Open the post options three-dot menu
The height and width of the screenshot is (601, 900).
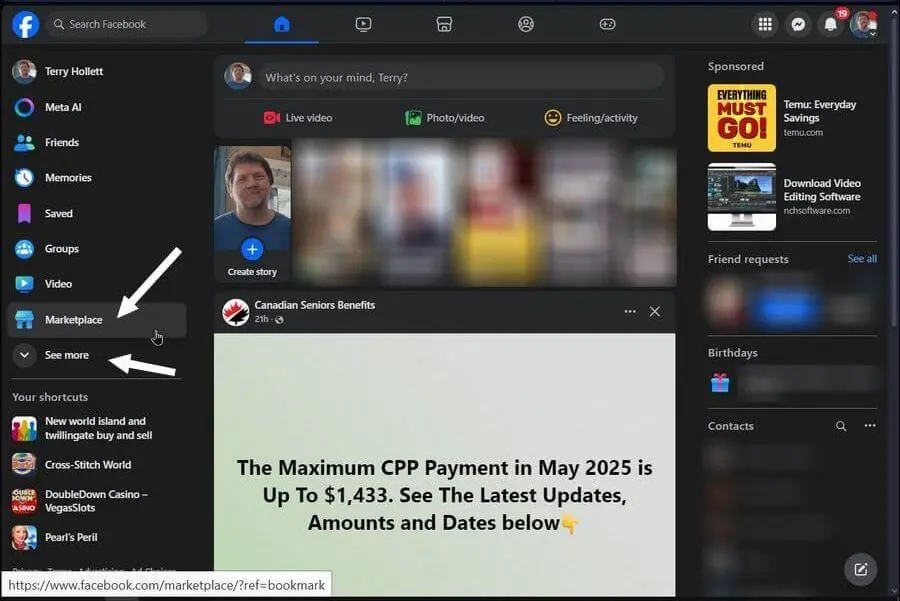[630, 312]
